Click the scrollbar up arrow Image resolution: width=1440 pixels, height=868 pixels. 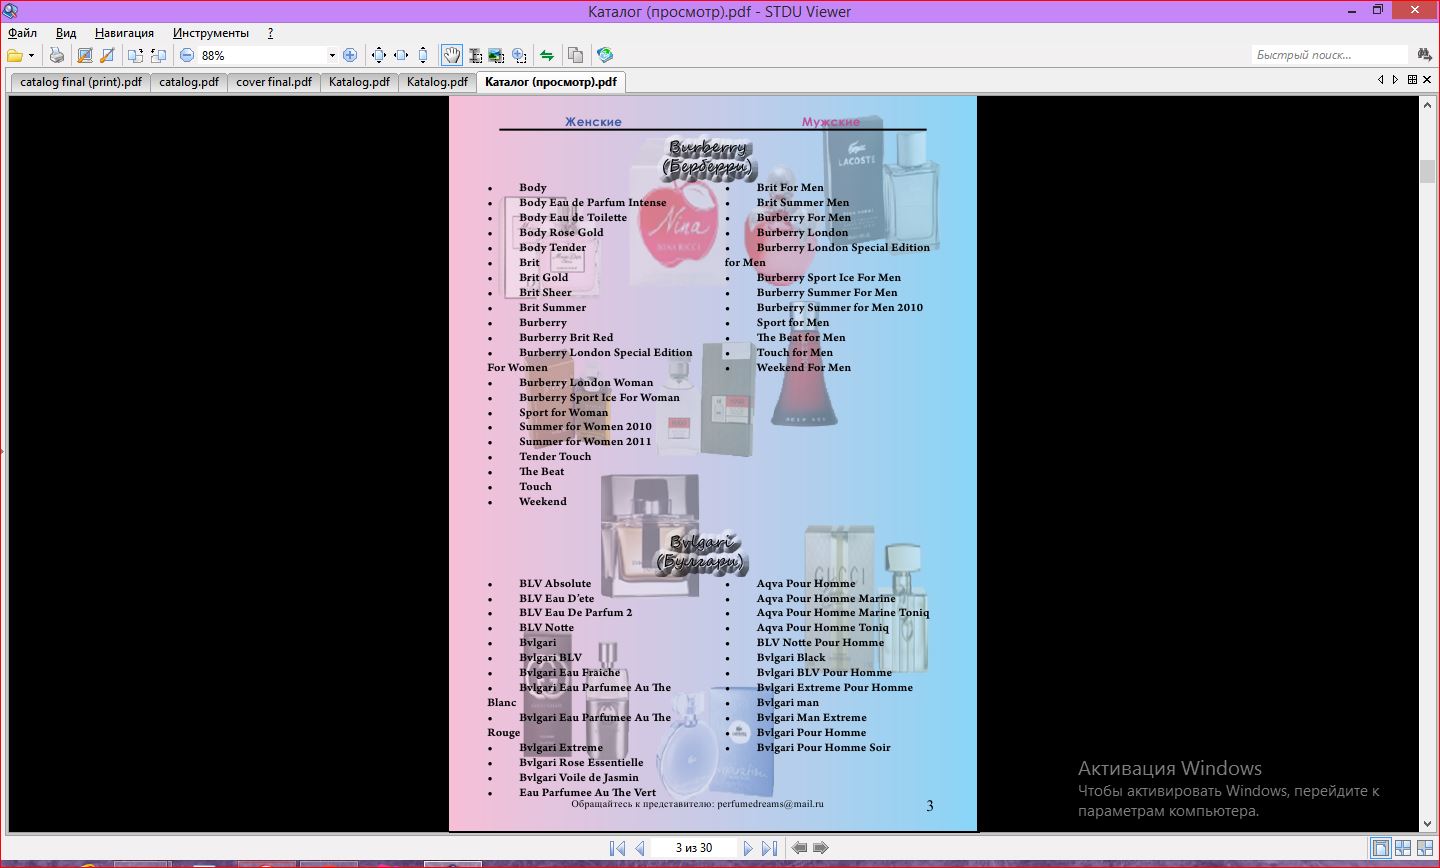coord(1428,103)
